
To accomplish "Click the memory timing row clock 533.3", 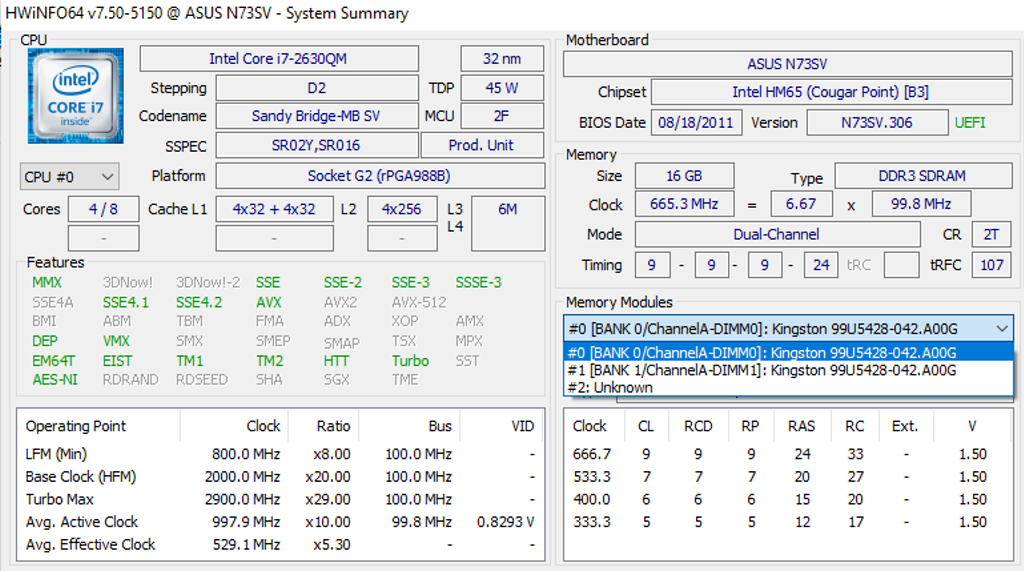I will click(x=592, y=477).
